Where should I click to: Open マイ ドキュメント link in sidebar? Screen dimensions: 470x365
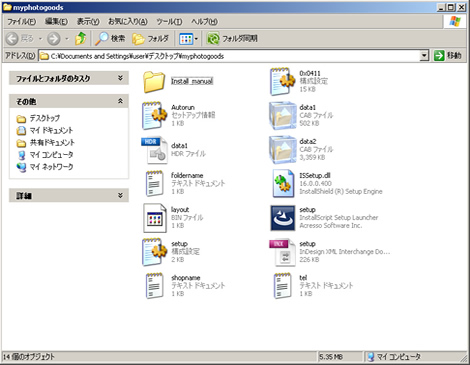(x=51, y=130)
